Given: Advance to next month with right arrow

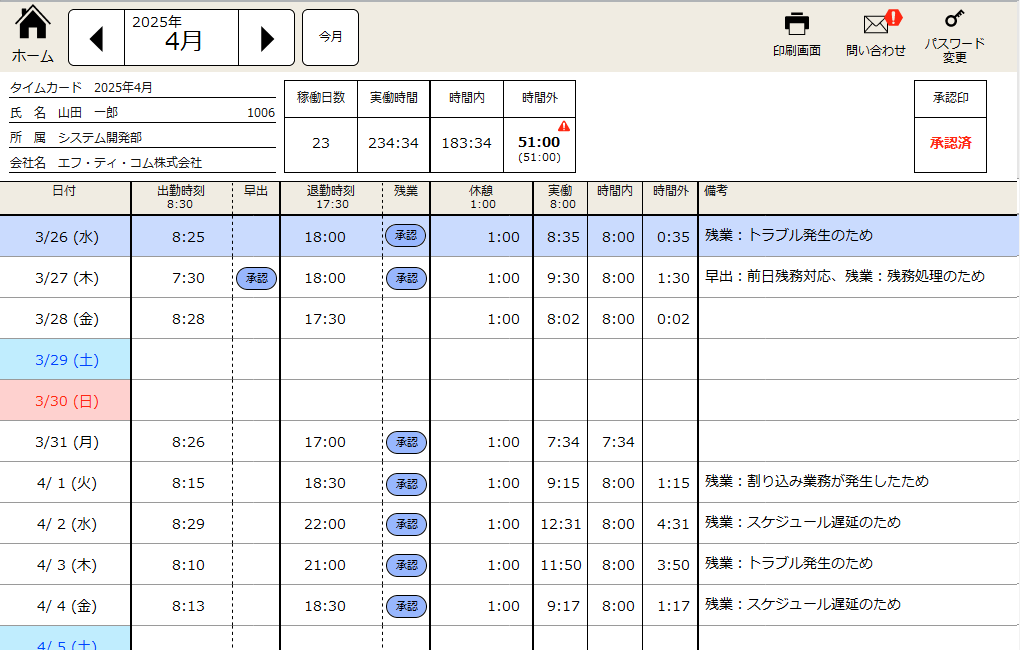Looking at the screenshot, I should point(266,38).
